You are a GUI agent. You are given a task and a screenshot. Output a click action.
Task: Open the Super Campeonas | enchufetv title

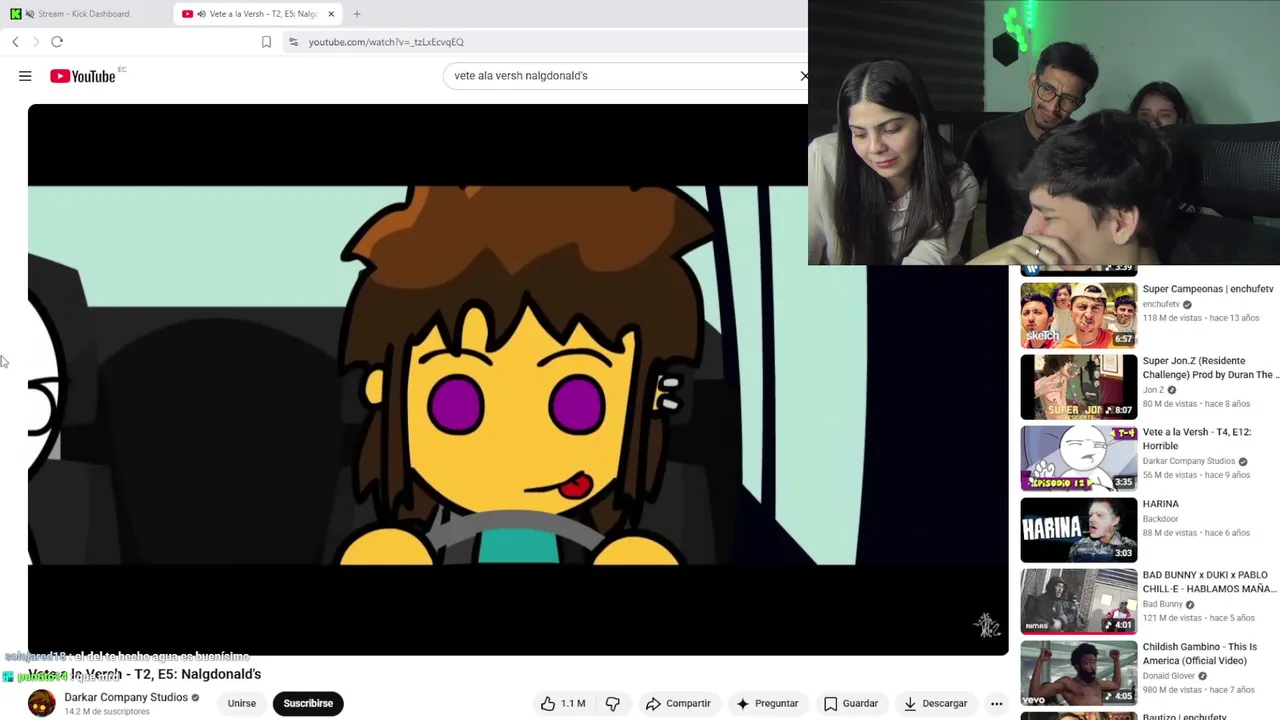[x=1208, y=289]
